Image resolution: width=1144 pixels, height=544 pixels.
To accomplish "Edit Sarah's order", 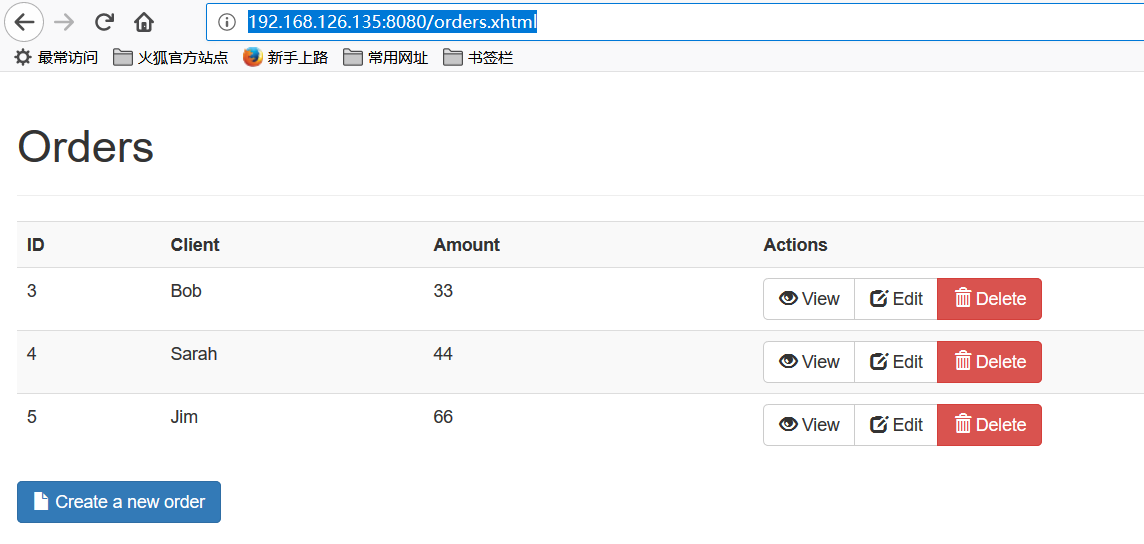I will point(896,362).
